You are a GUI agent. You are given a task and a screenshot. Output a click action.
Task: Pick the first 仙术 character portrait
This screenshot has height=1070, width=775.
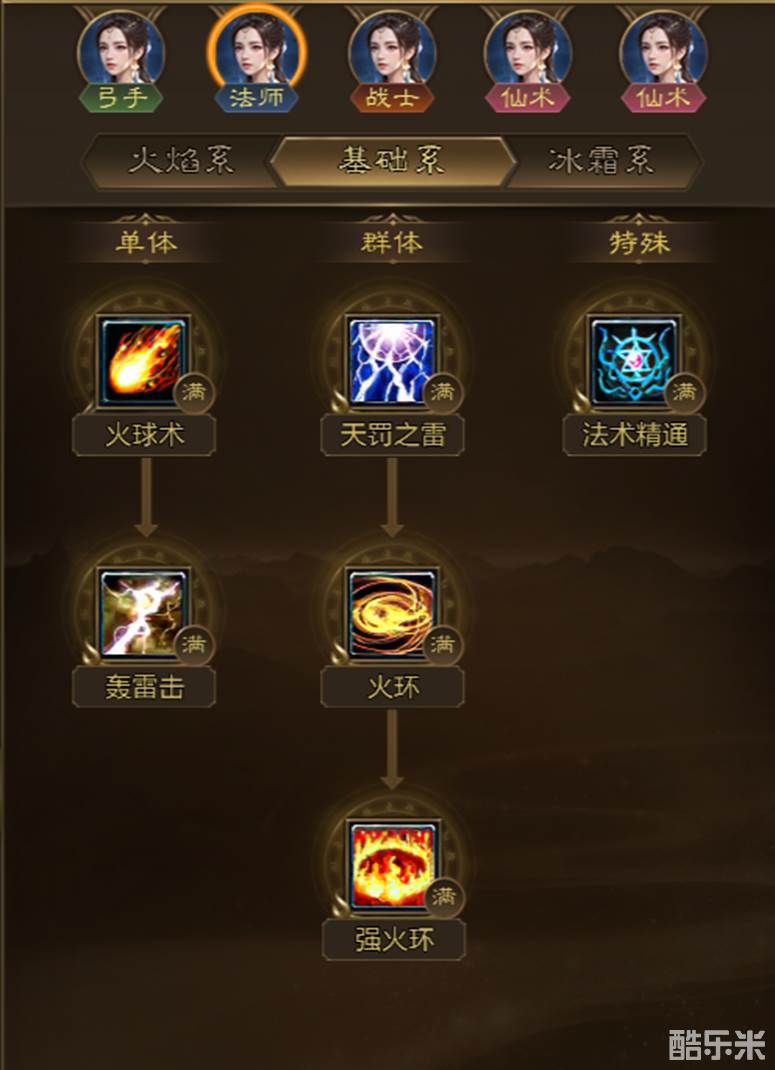point(527,57)
